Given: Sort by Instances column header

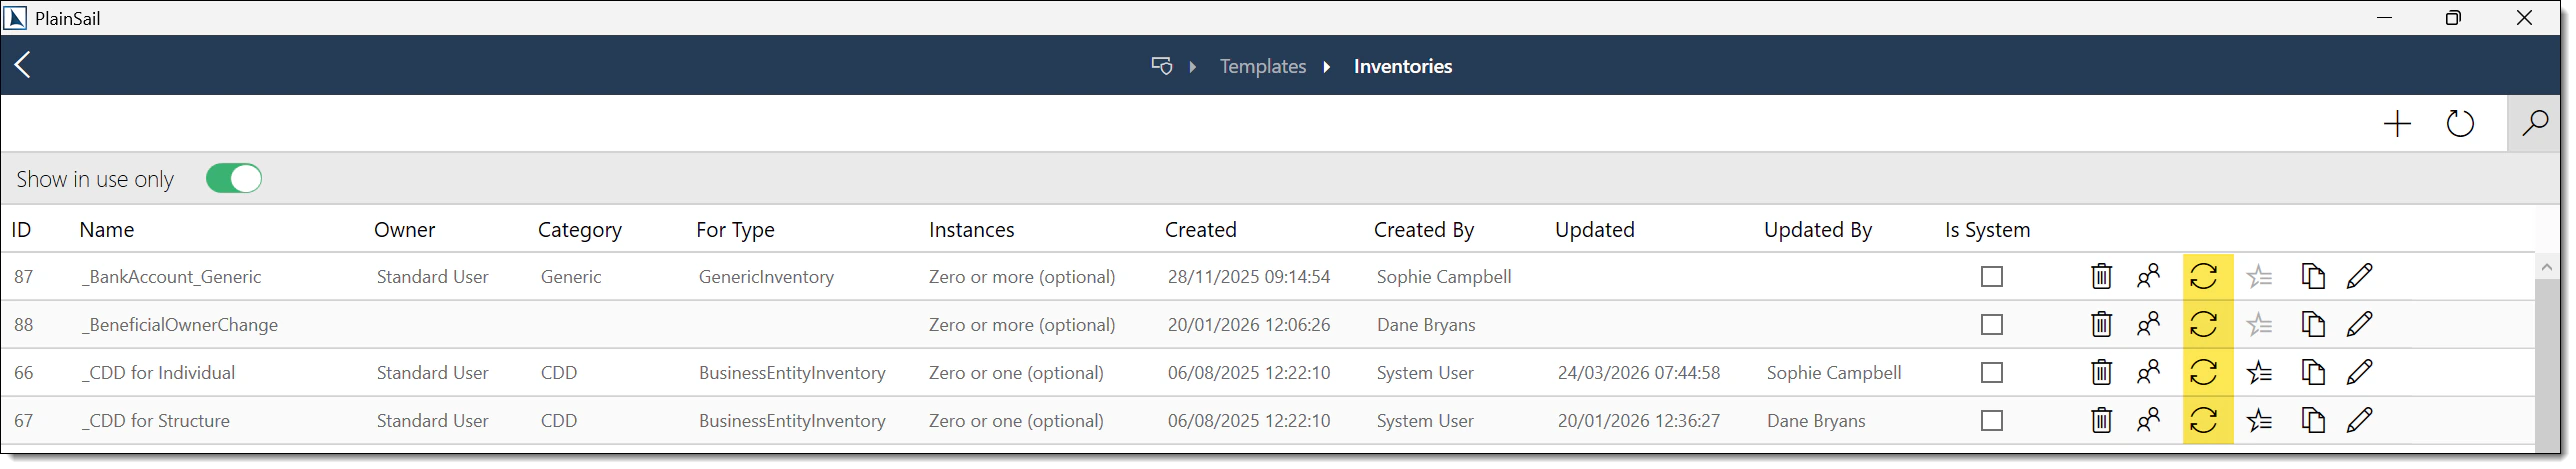Looking at the screenshot, I should coord(972,229).
